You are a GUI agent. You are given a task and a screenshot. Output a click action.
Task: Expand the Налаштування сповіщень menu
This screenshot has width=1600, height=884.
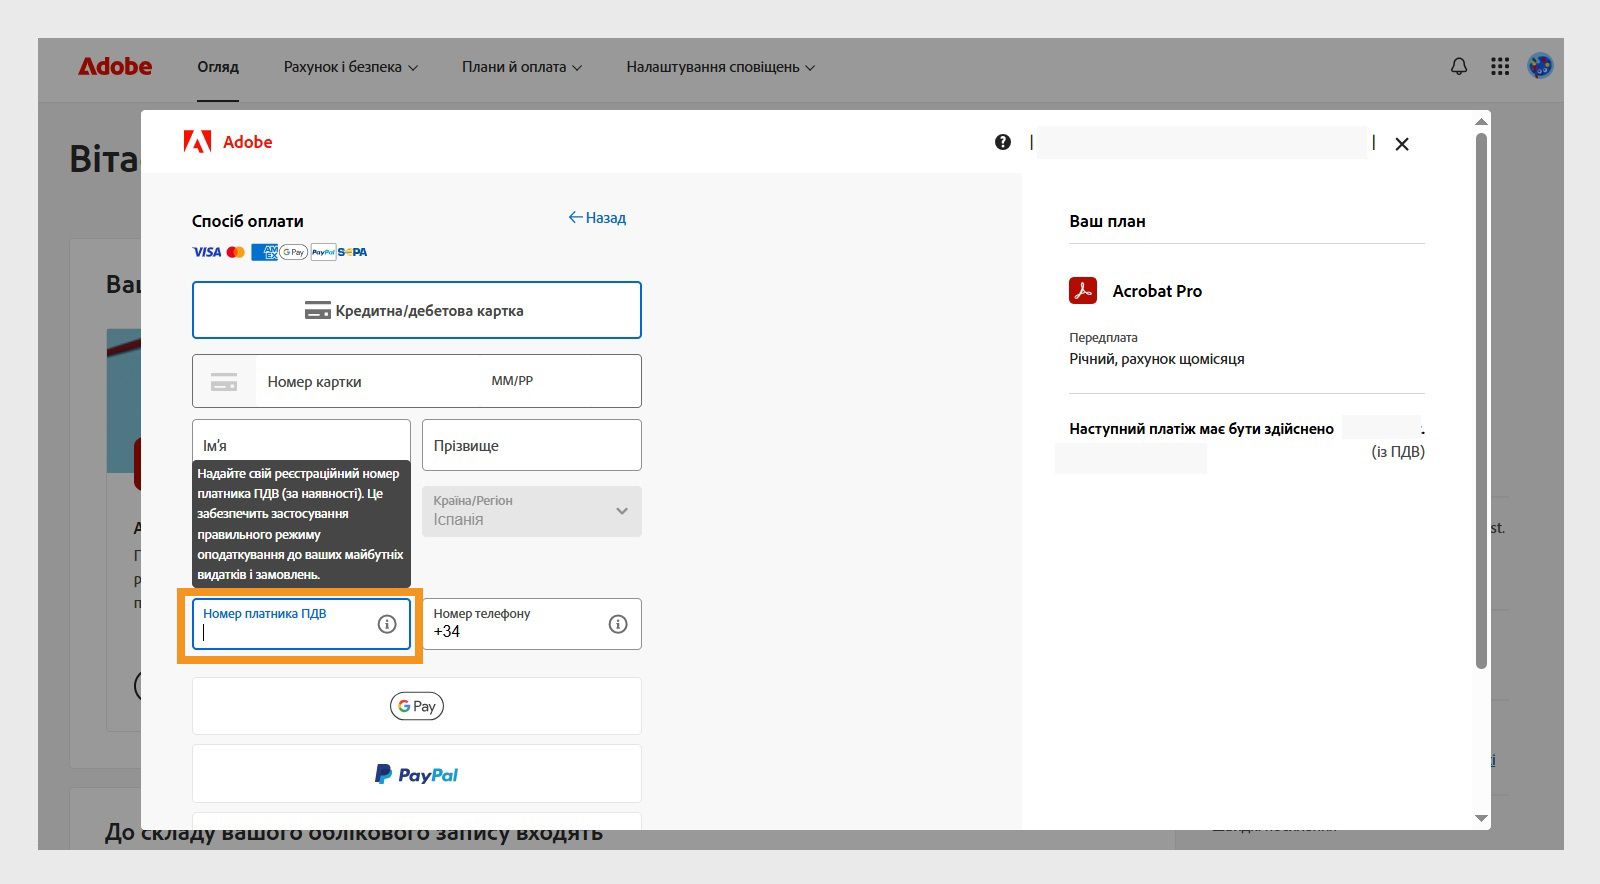pos(721,67)
